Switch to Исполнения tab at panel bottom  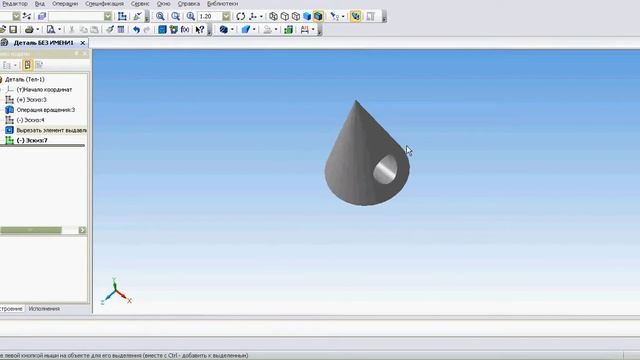tap(44, 309)
